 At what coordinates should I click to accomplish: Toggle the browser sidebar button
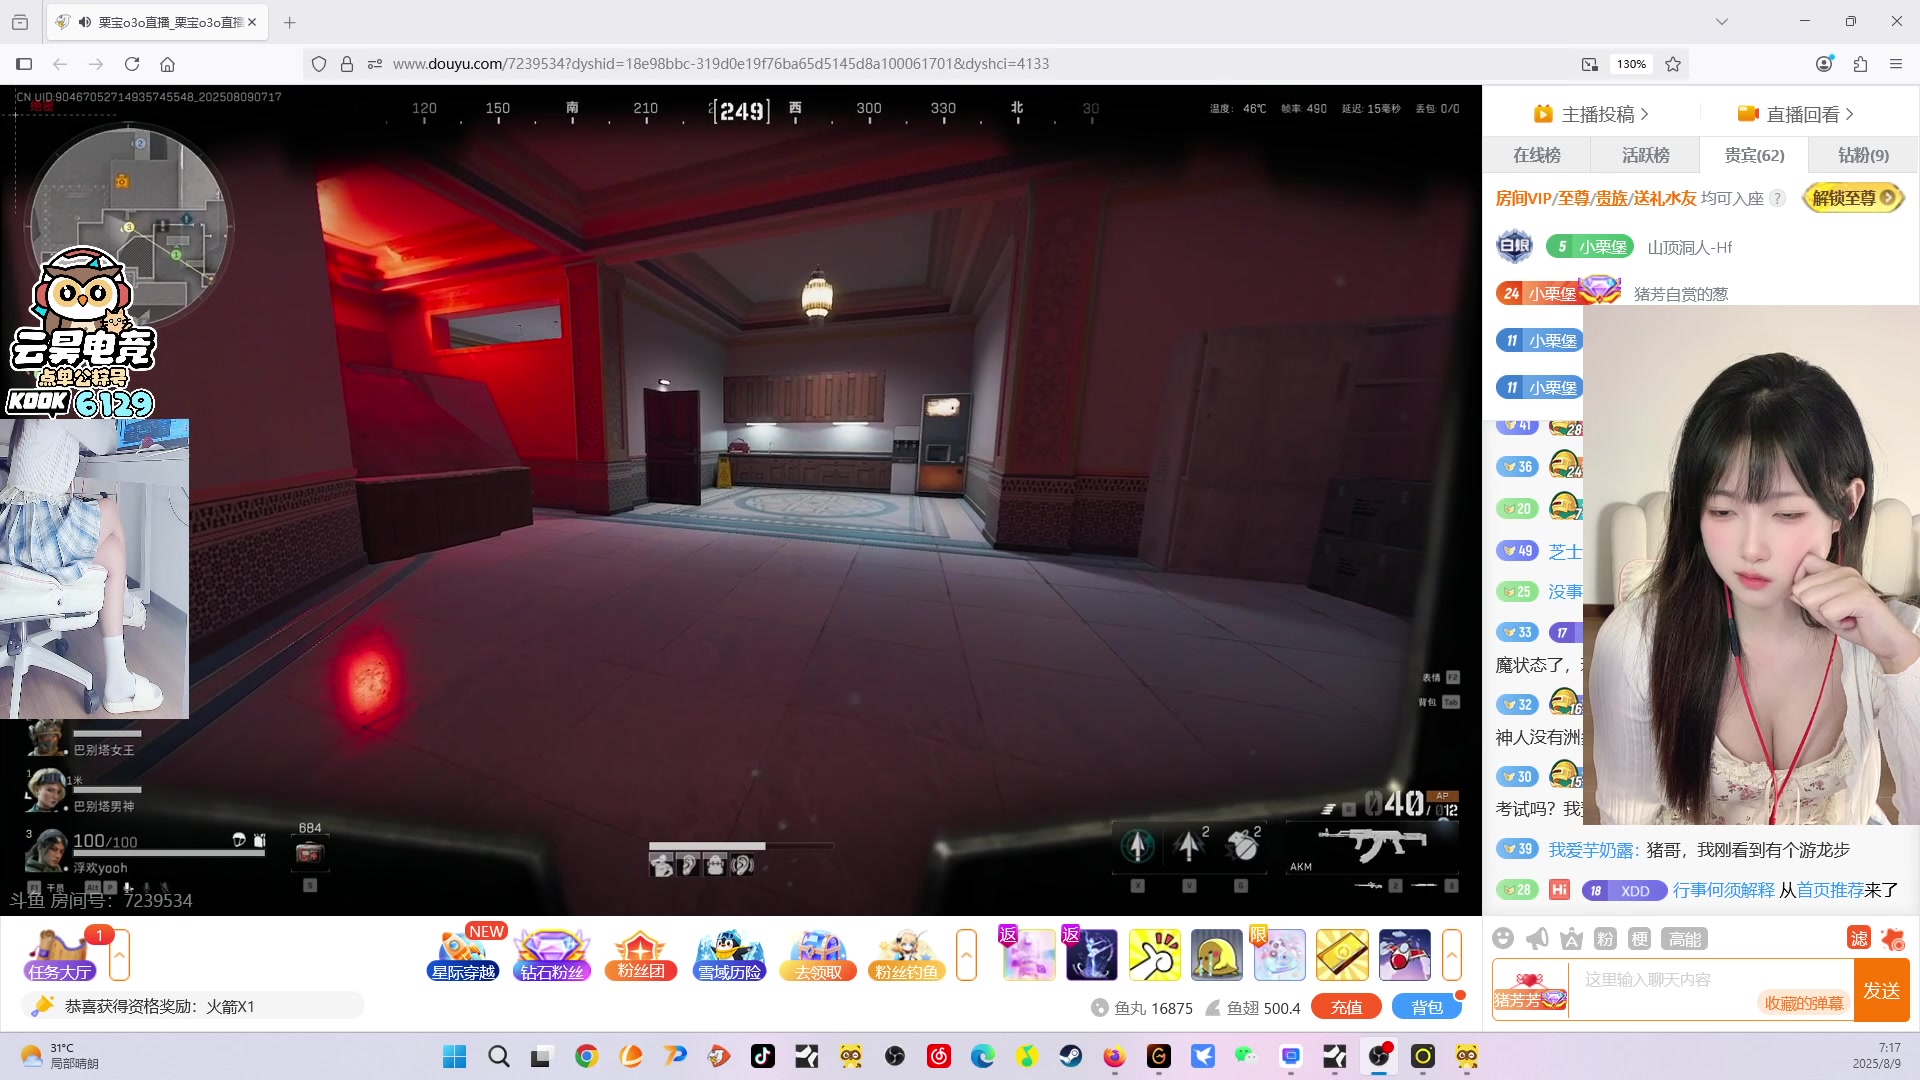coord(24,64)
